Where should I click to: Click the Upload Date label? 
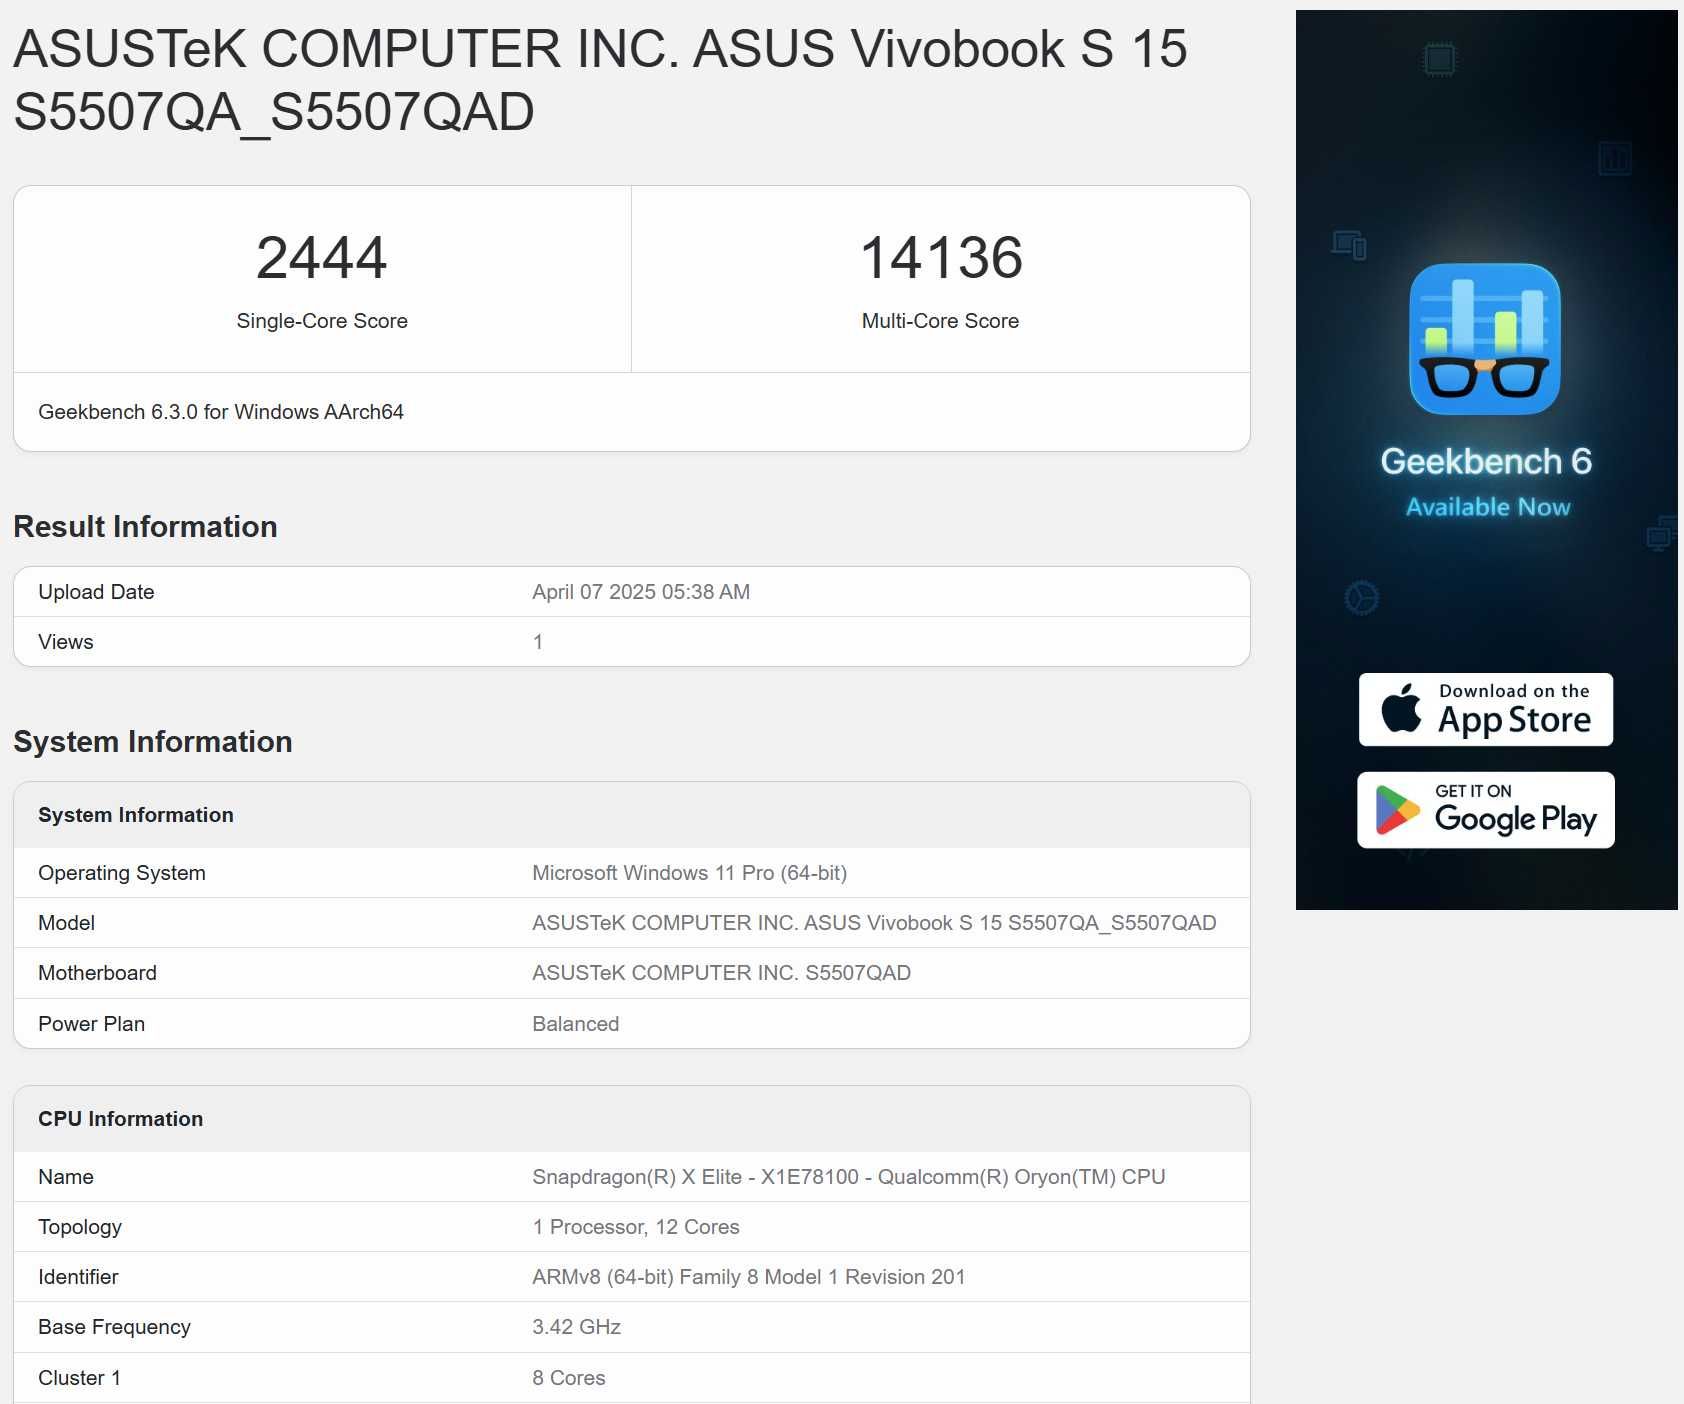coord(96,592)
